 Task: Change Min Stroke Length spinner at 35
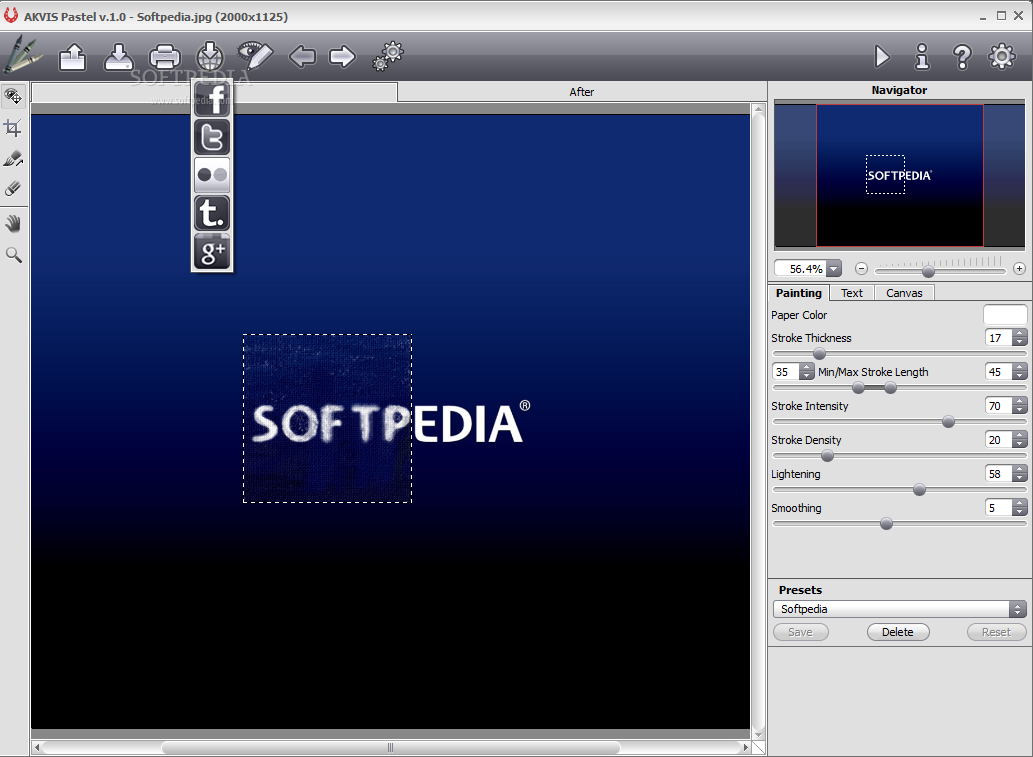point(806,372)
